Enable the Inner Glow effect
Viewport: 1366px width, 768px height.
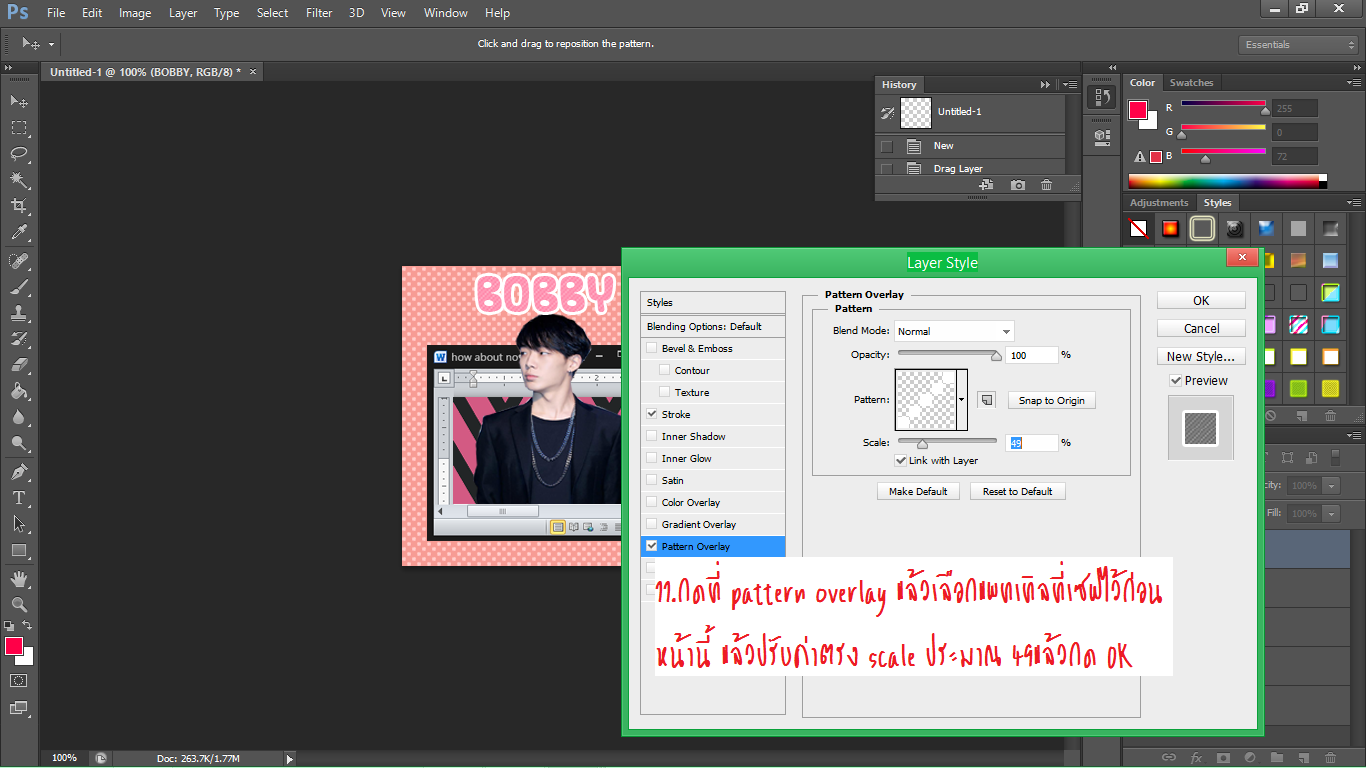[x=652, y=458]
